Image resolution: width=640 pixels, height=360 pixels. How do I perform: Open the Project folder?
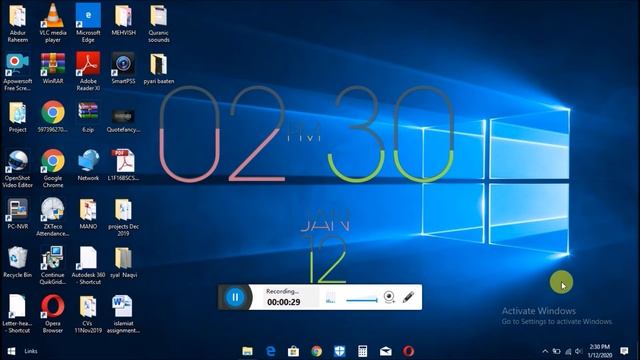pyautogui.click(x=18, y=117)
